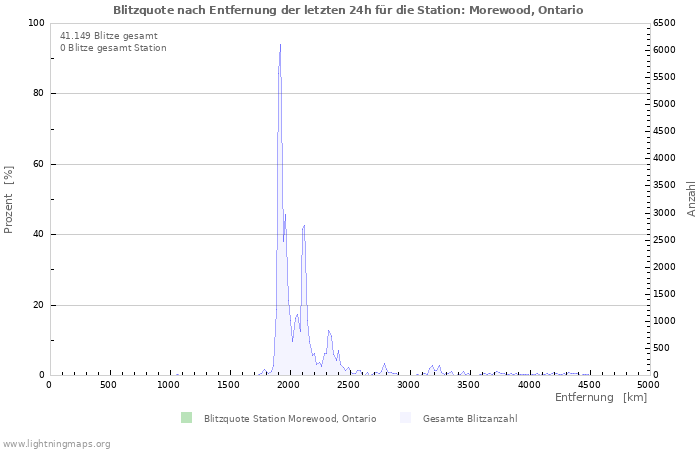
Task: Click the second peak near 2100 km
Action: [304, 226]
